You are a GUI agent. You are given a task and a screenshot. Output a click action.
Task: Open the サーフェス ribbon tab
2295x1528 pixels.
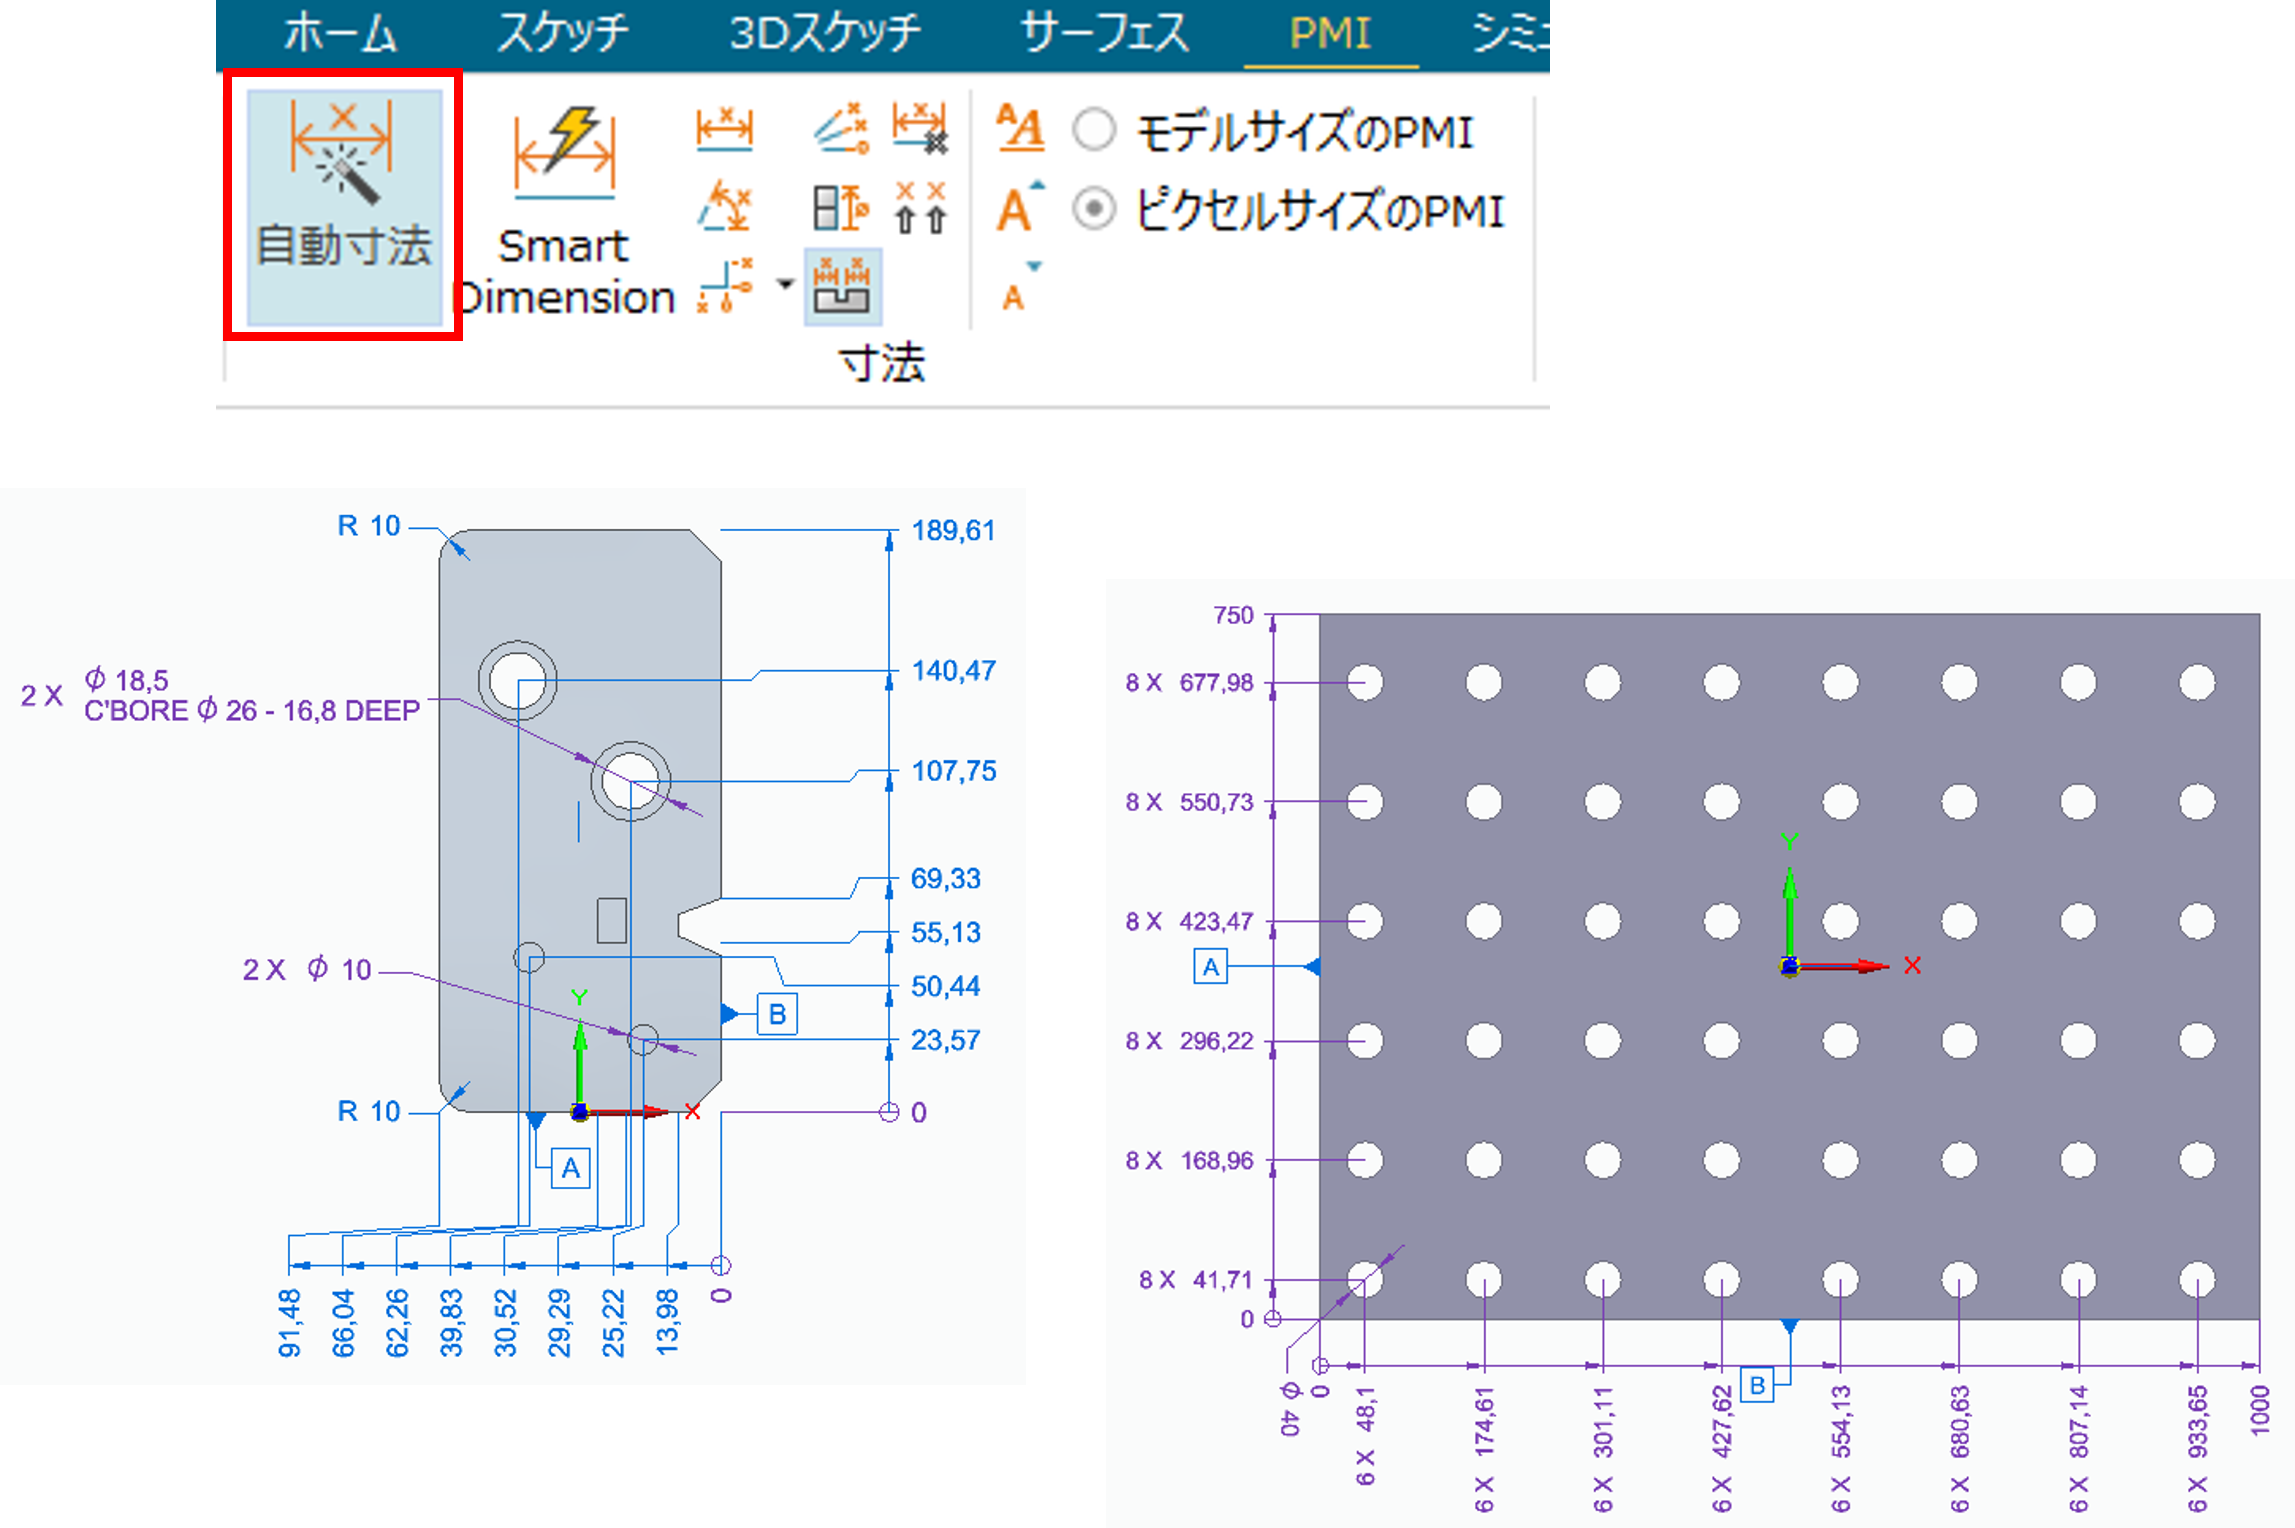1104,33
